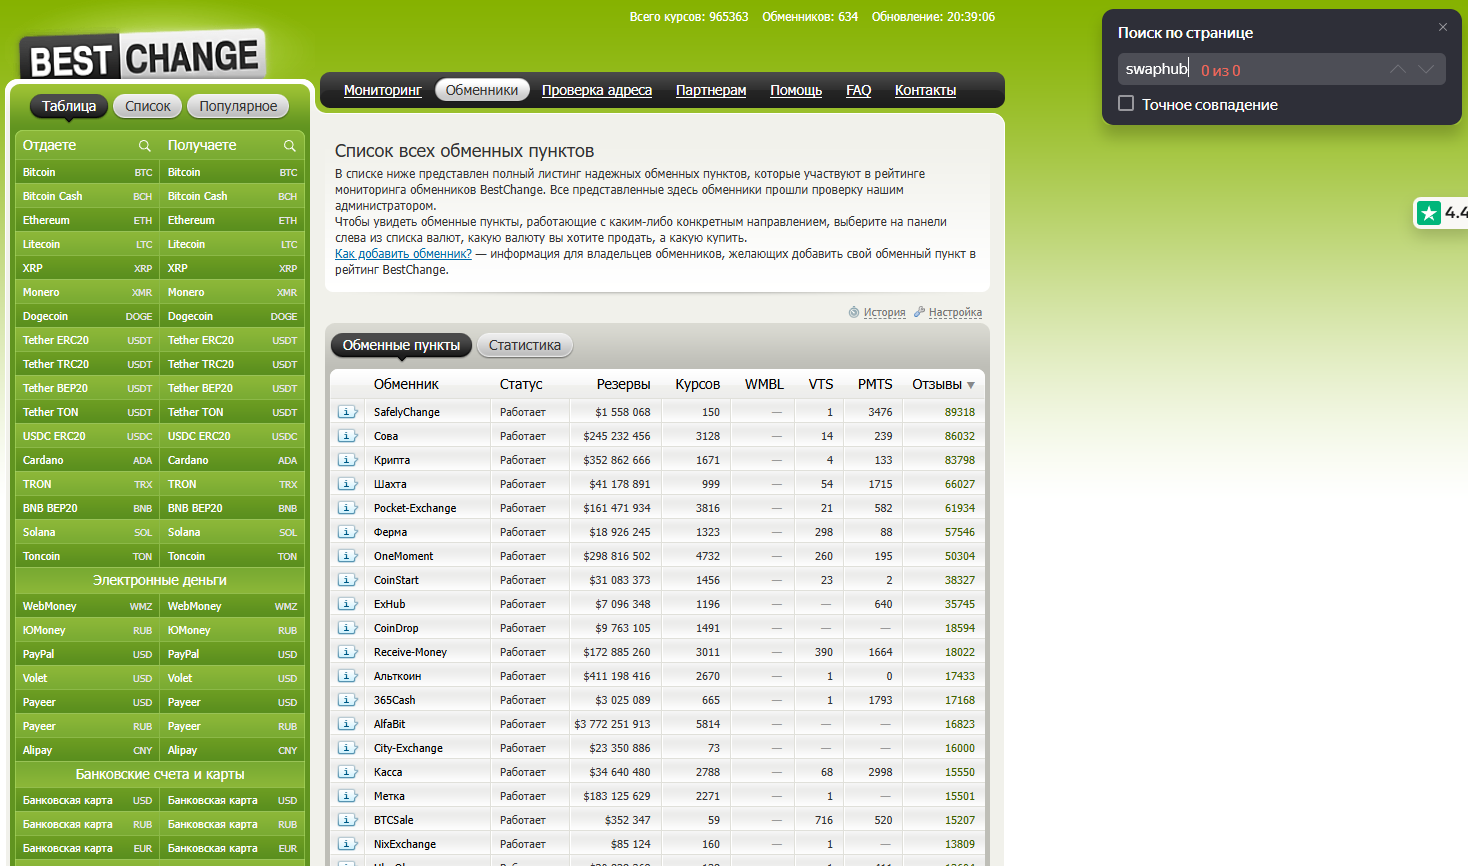Screen dimensions: 1468x866
Task: Enable the Точное совпадение checkbox
Action: (x=1126, y=104)
